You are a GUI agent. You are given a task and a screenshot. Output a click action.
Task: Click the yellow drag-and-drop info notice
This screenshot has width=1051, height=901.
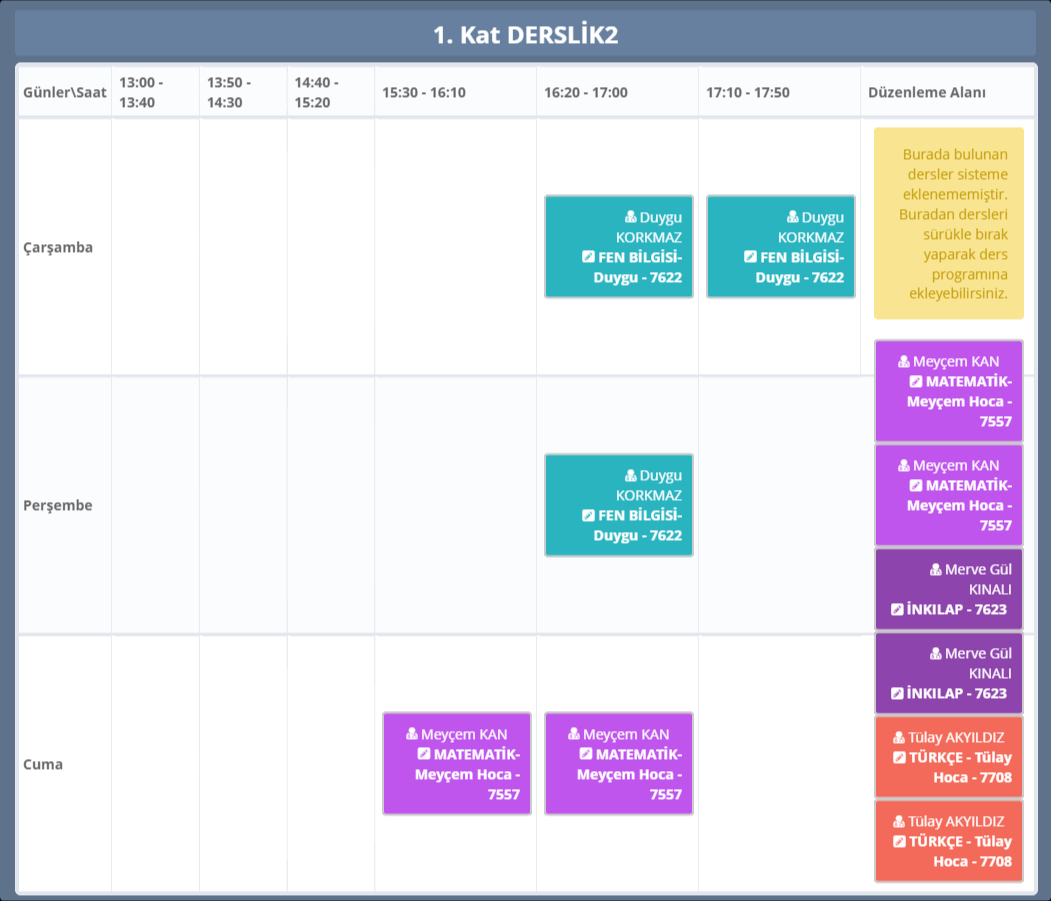tap(948, 223)
